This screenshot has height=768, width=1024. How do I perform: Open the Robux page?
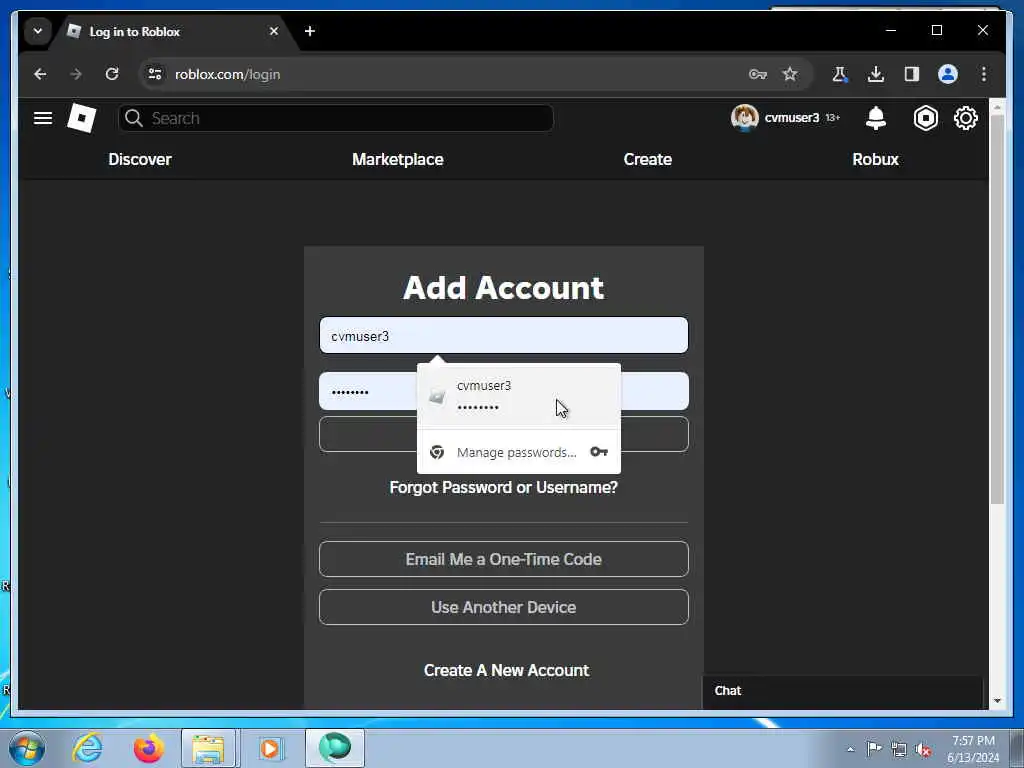click(875, 159)
